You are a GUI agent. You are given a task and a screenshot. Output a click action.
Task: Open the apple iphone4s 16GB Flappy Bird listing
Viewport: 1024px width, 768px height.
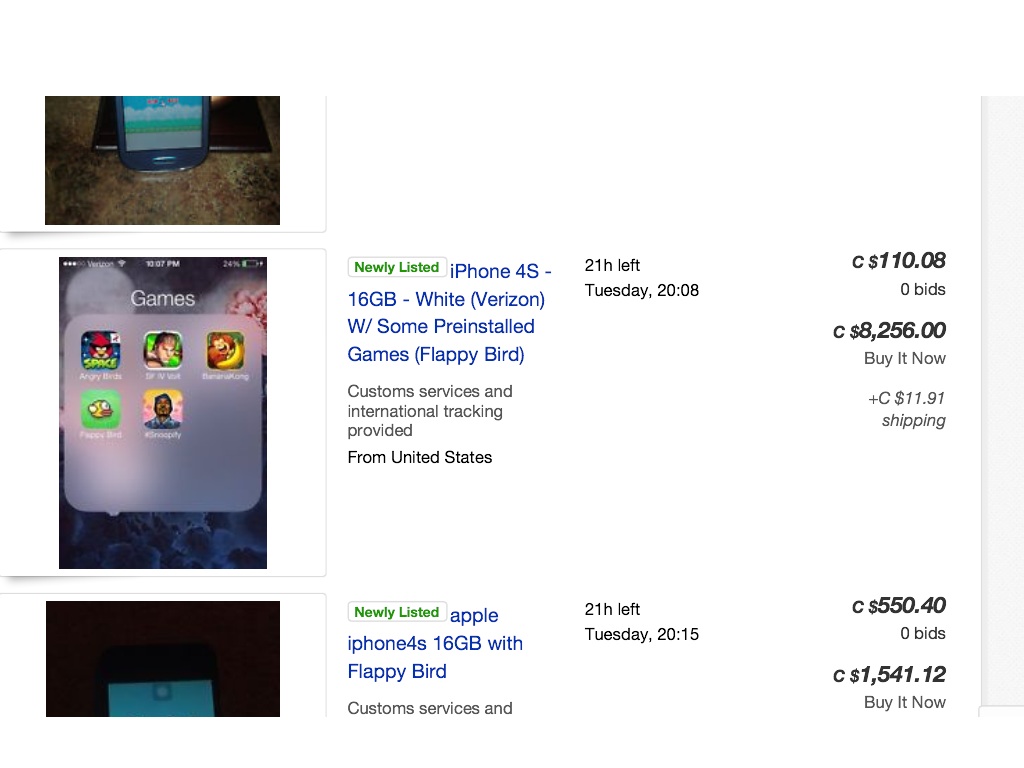pos(435,643)
